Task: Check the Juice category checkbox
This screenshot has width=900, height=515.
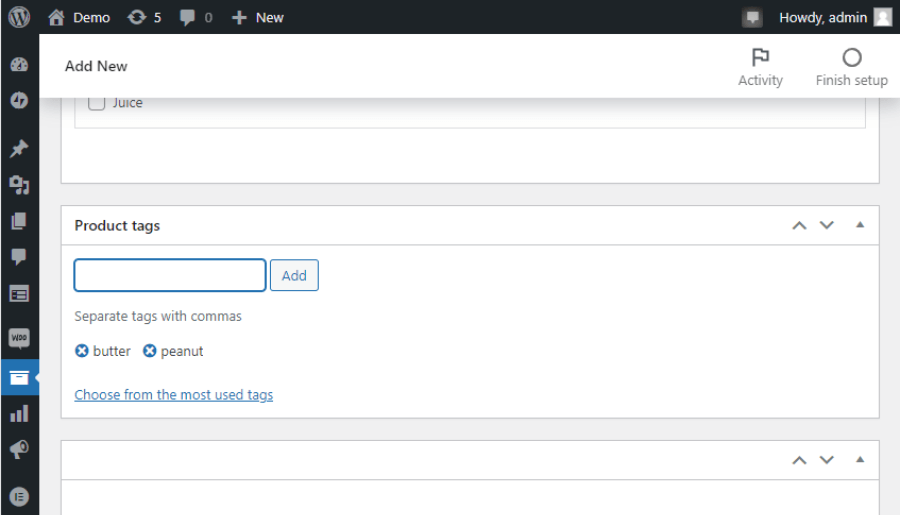Action: (x=96, y=103)
